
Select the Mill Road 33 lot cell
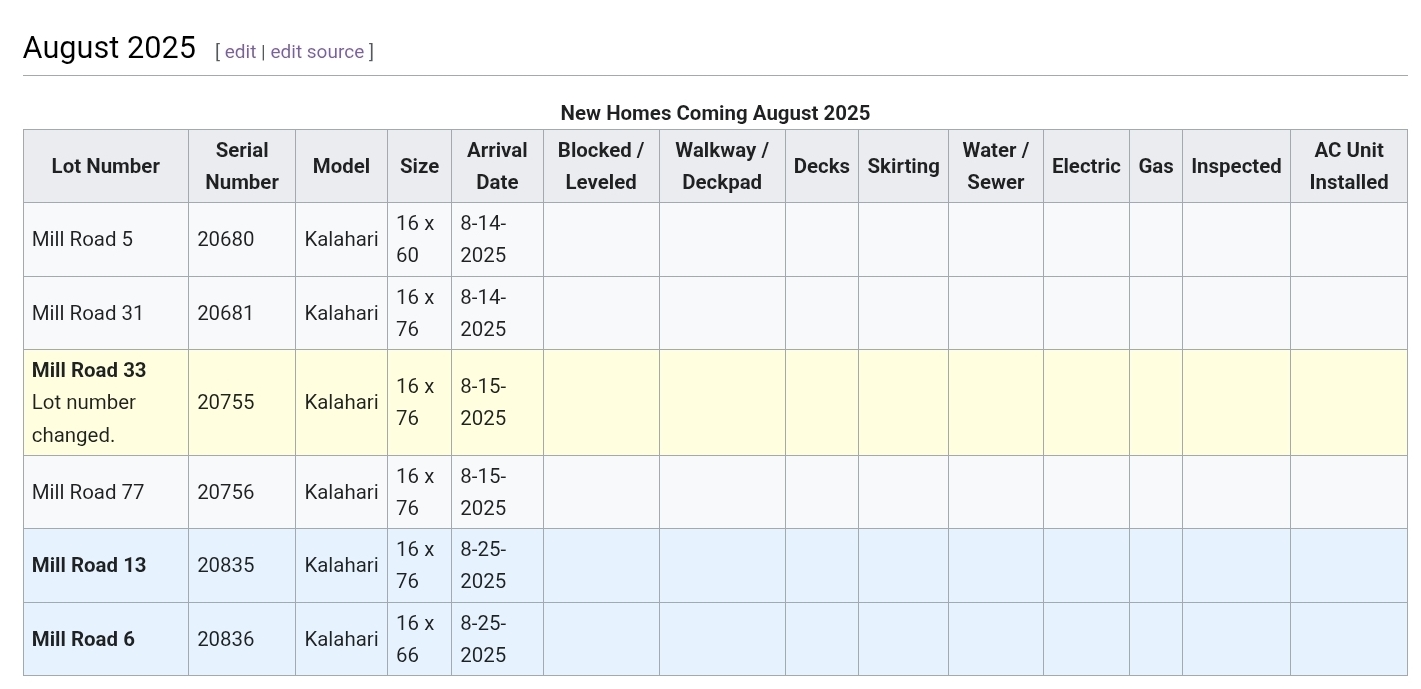pos(106,402)
